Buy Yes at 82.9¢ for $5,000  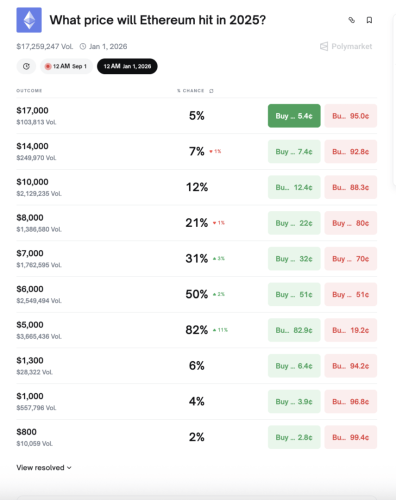[294, 330]
